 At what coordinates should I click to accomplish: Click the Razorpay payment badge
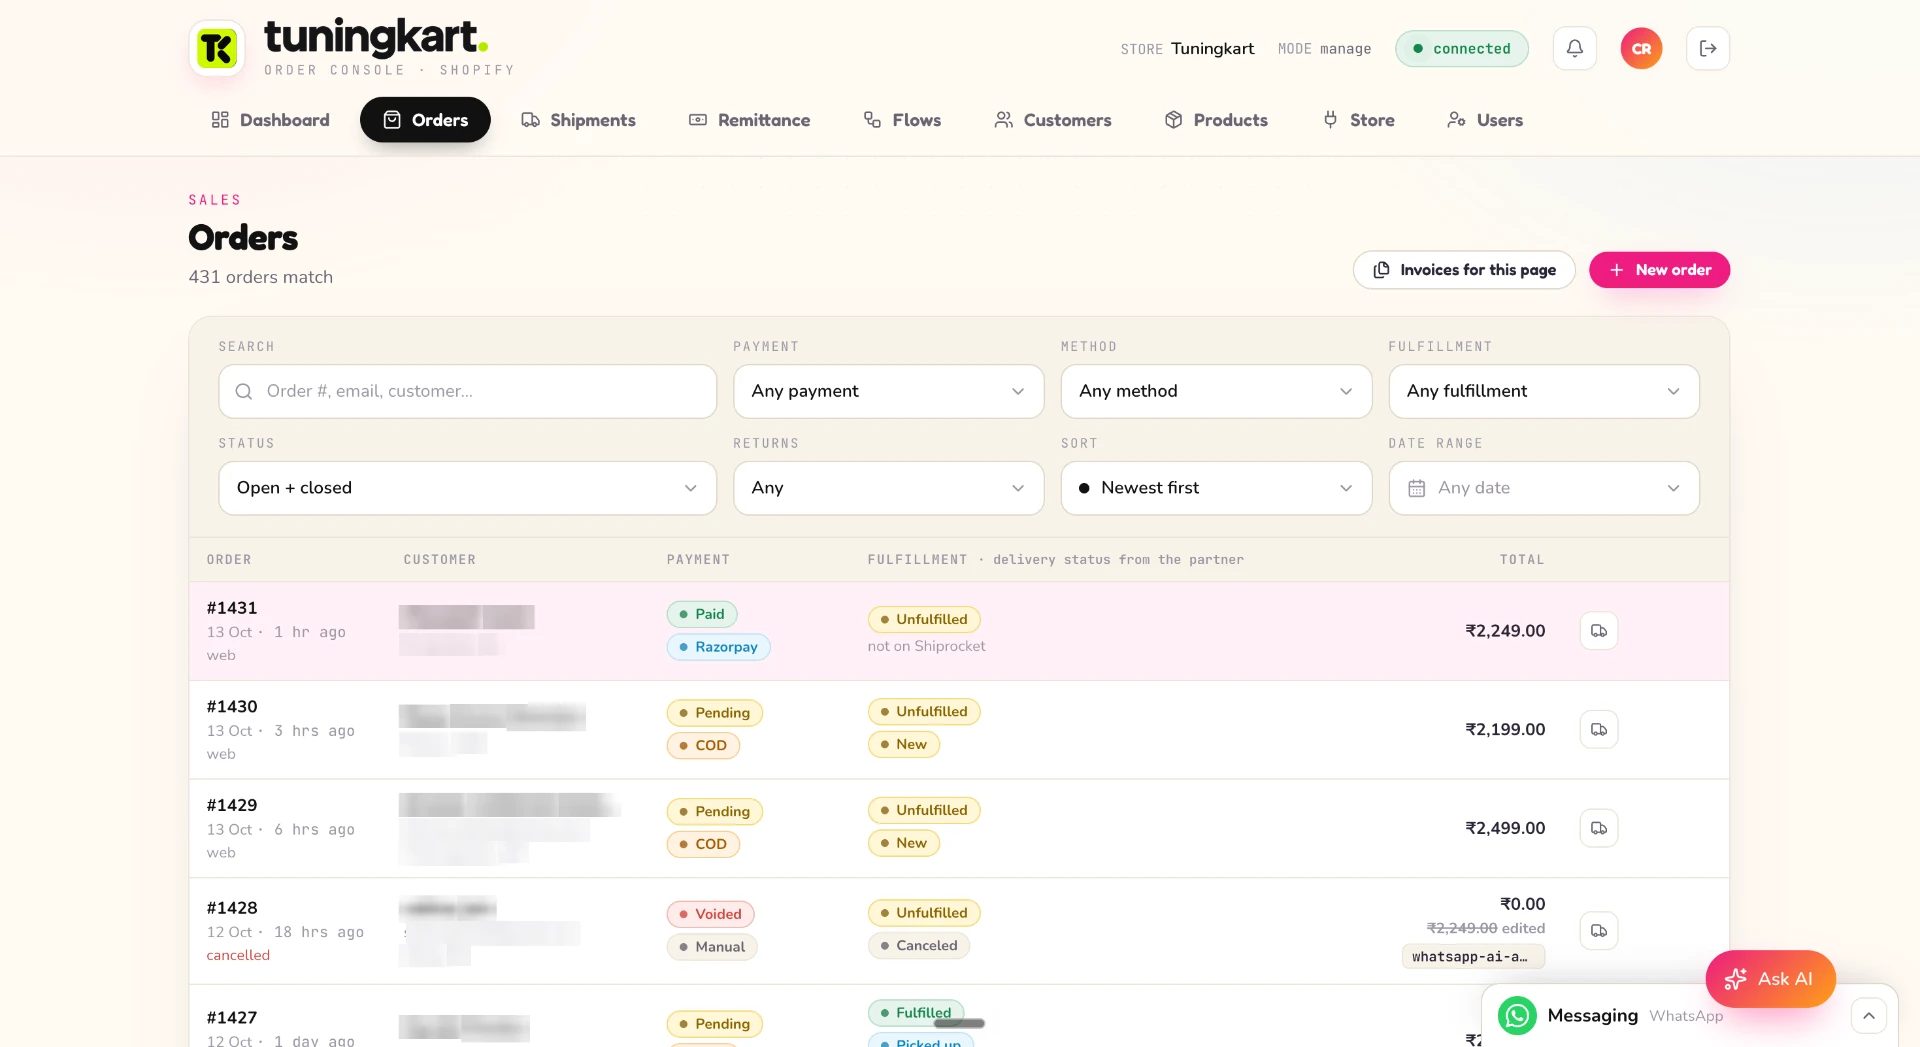pos(718,647)
